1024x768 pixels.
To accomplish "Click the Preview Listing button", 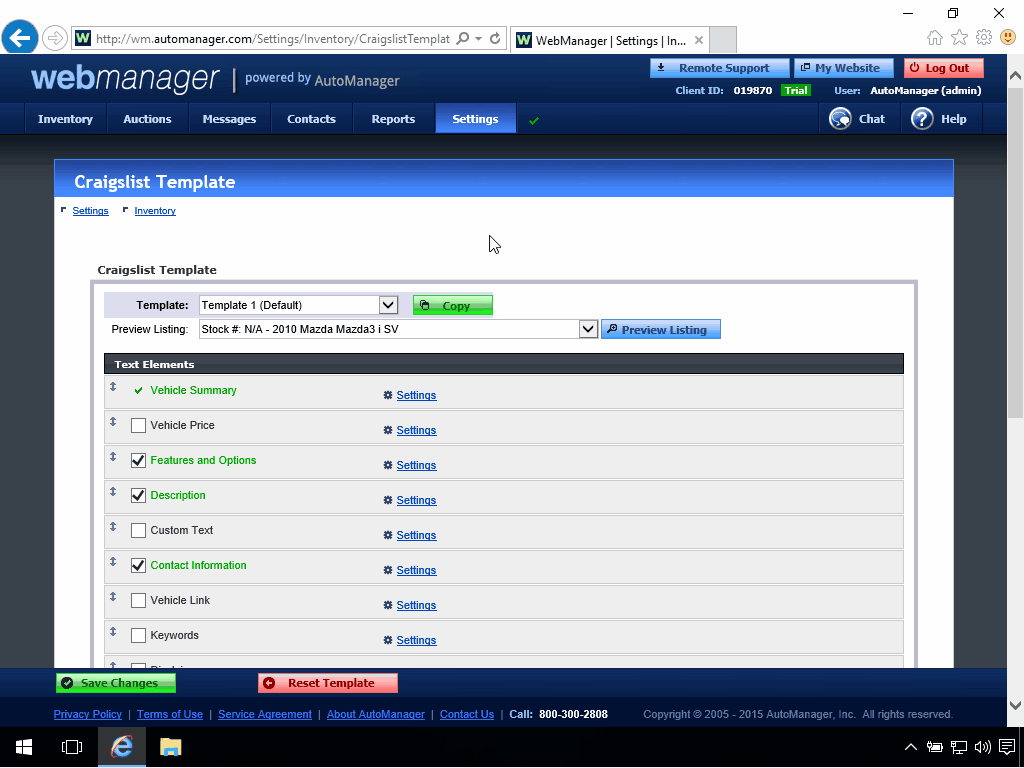I will pyautogui.click(x=661, y=329).
